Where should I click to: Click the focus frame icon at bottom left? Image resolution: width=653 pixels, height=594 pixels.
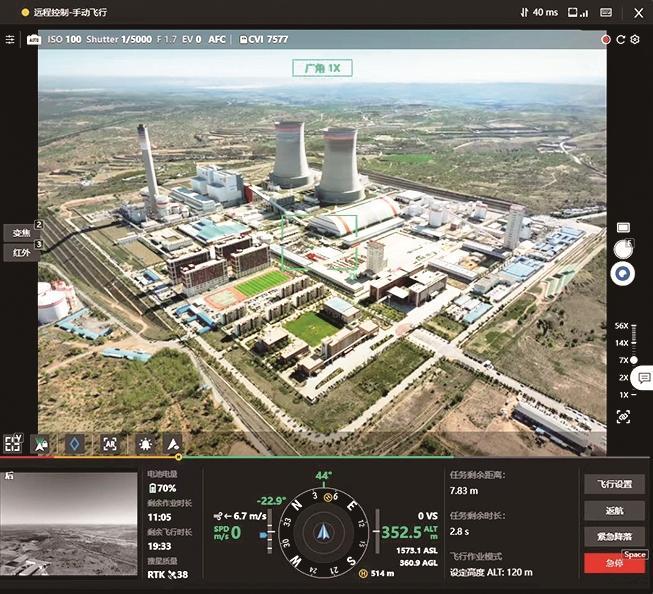tap(13, 443)
